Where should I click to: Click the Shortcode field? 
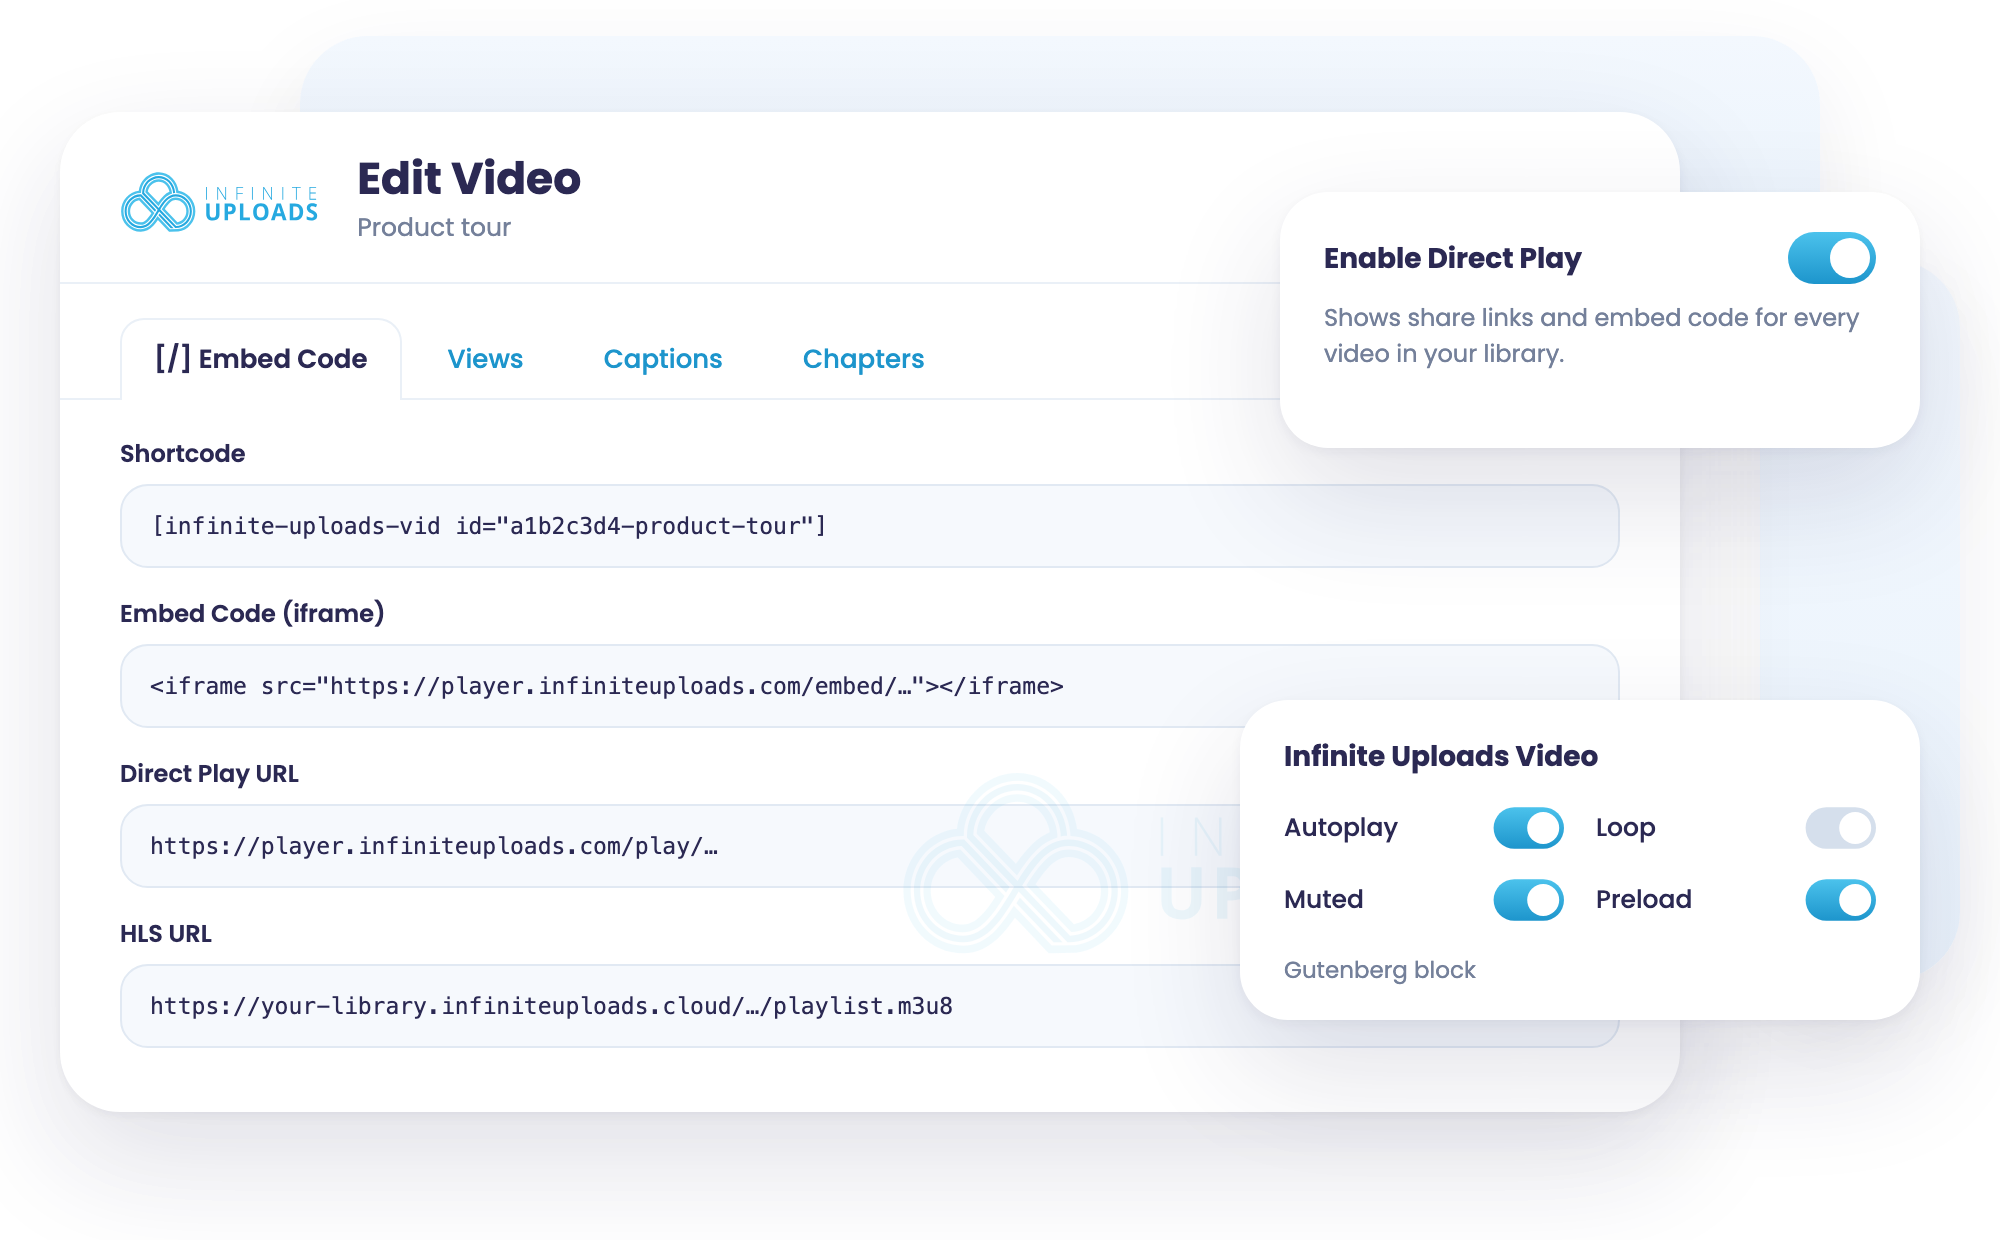tap(869, 526)
